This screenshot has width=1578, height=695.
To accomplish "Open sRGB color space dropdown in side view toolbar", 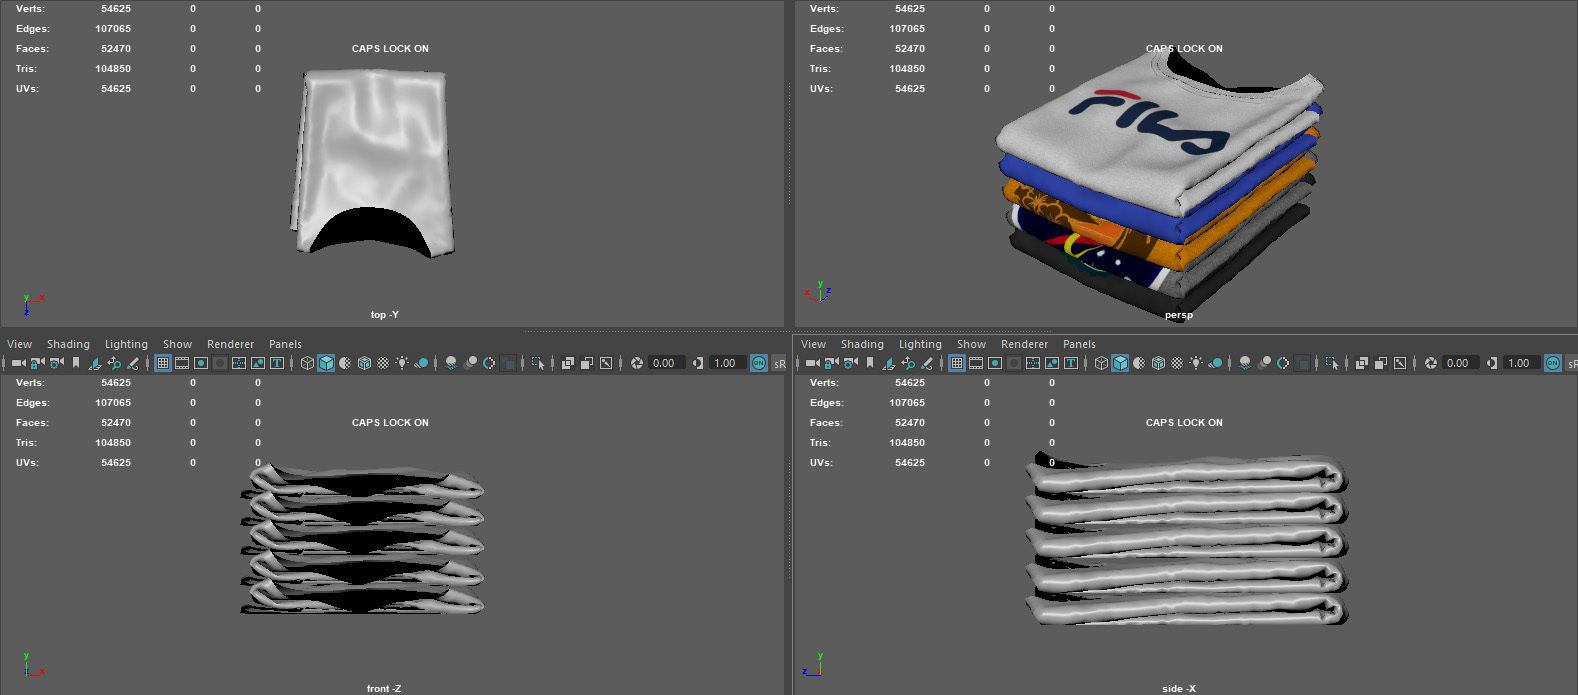I will 1571,363.
